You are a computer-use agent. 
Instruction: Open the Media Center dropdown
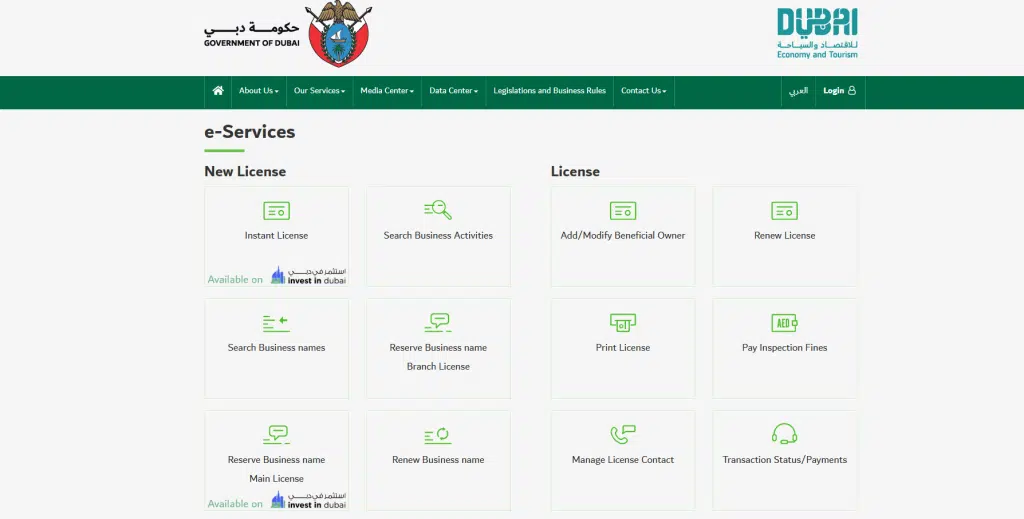(x=387, y=91)
